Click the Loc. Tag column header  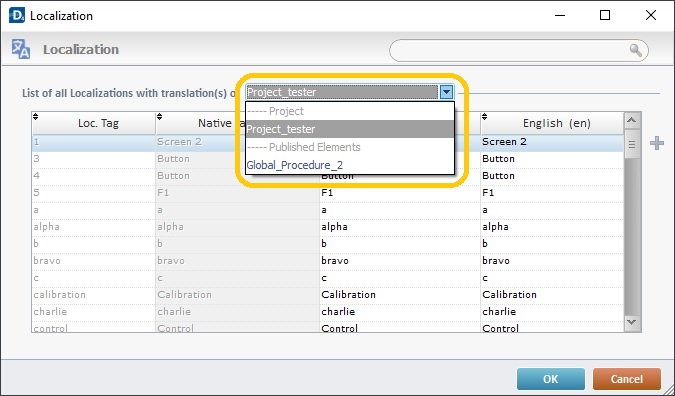click(x=93, y=123)
